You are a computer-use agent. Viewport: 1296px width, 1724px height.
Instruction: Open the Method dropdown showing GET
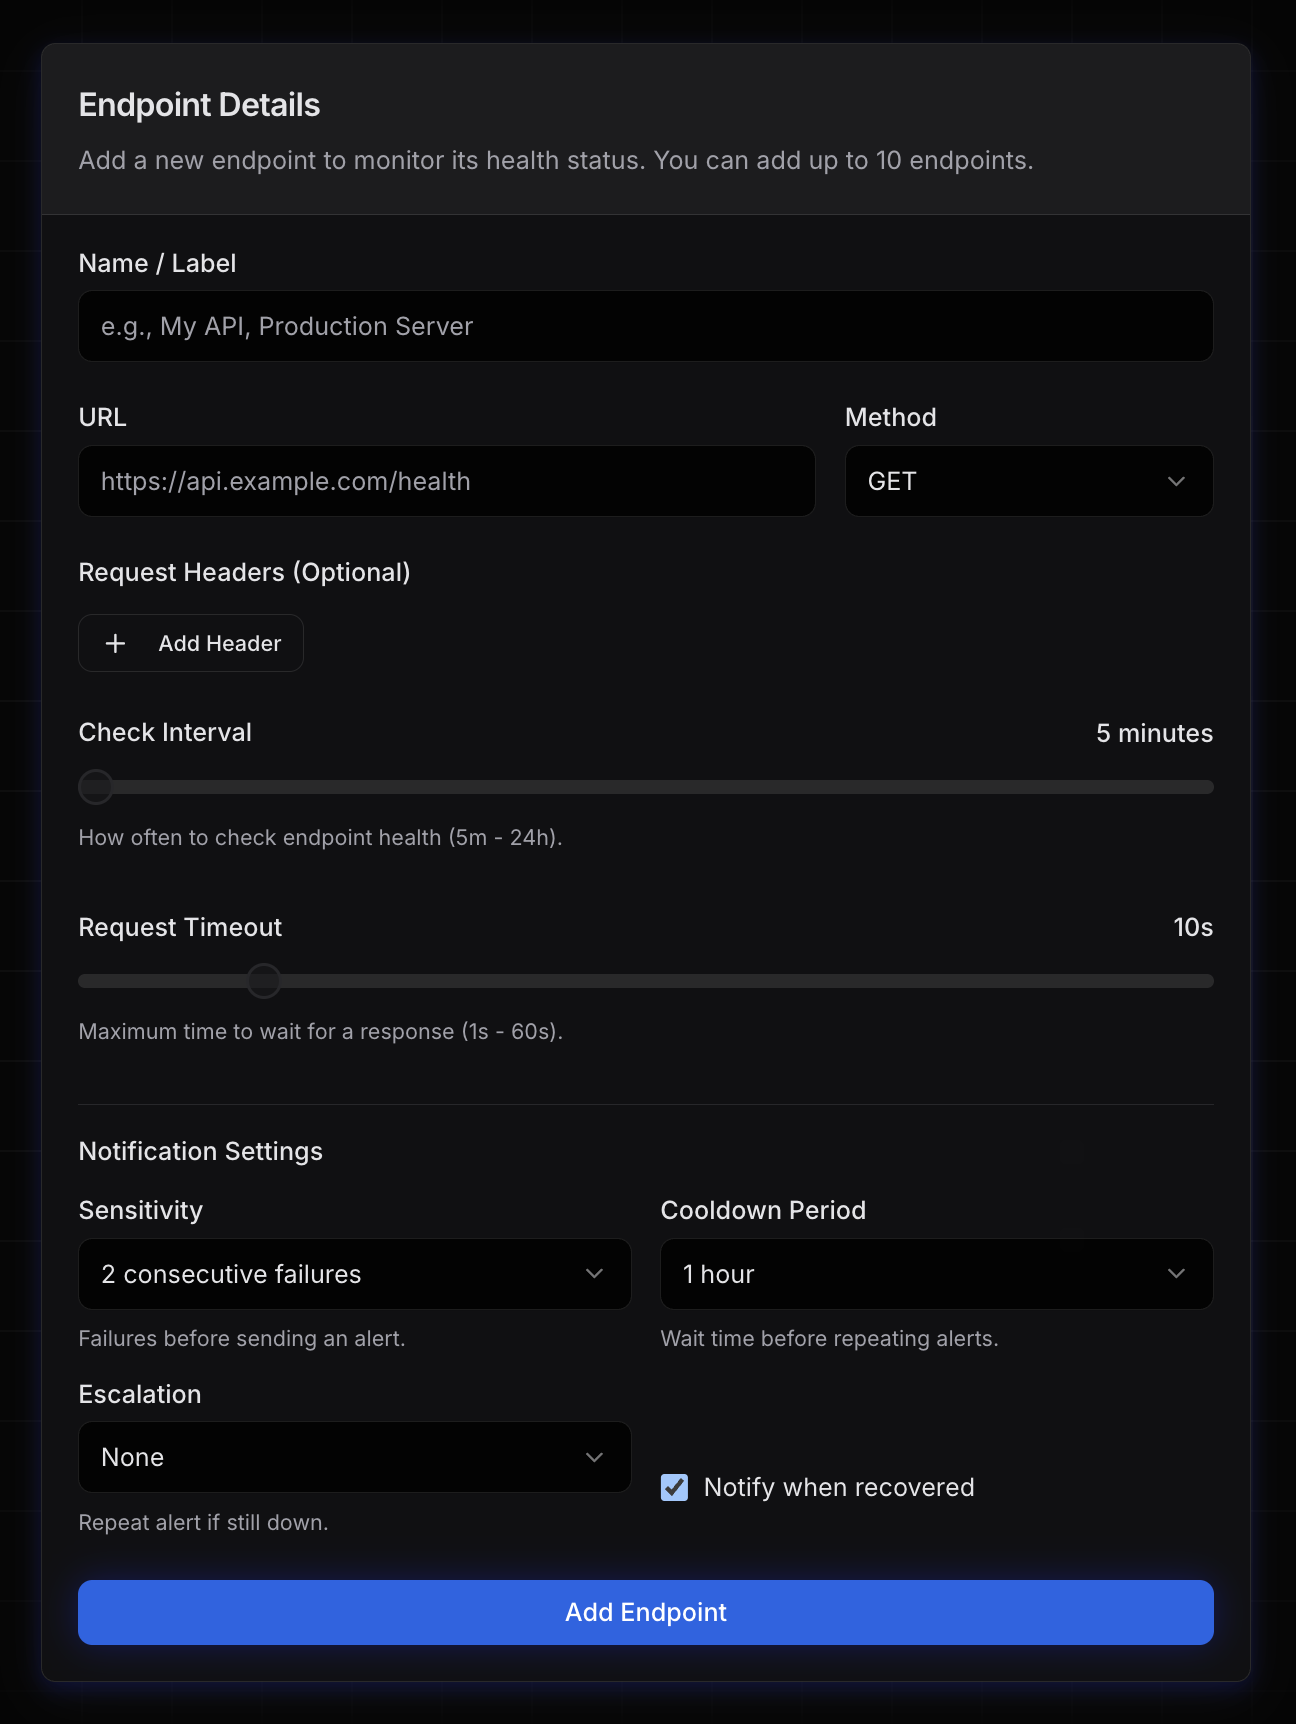tap(1028, 481)
